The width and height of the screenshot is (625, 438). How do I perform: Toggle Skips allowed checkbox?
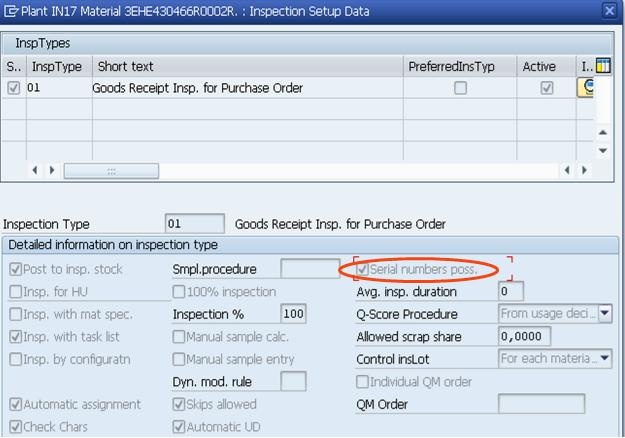(x=179, y=405)
